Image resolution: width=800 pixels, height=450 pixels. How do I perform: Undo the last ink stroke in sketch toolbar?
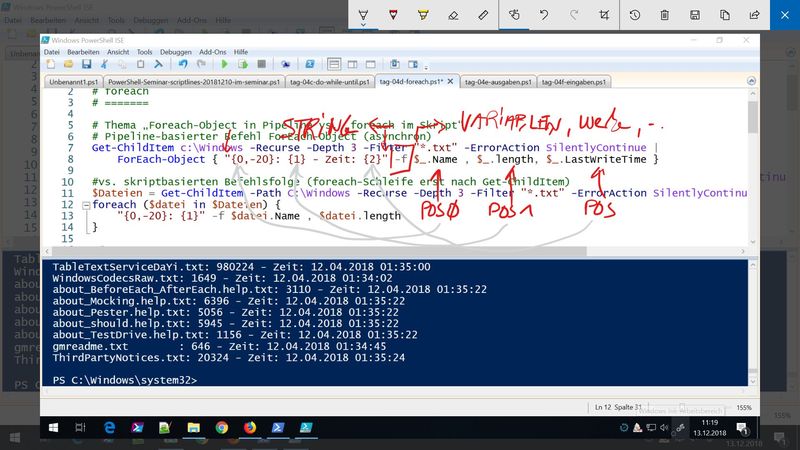[x=544, y=15]
